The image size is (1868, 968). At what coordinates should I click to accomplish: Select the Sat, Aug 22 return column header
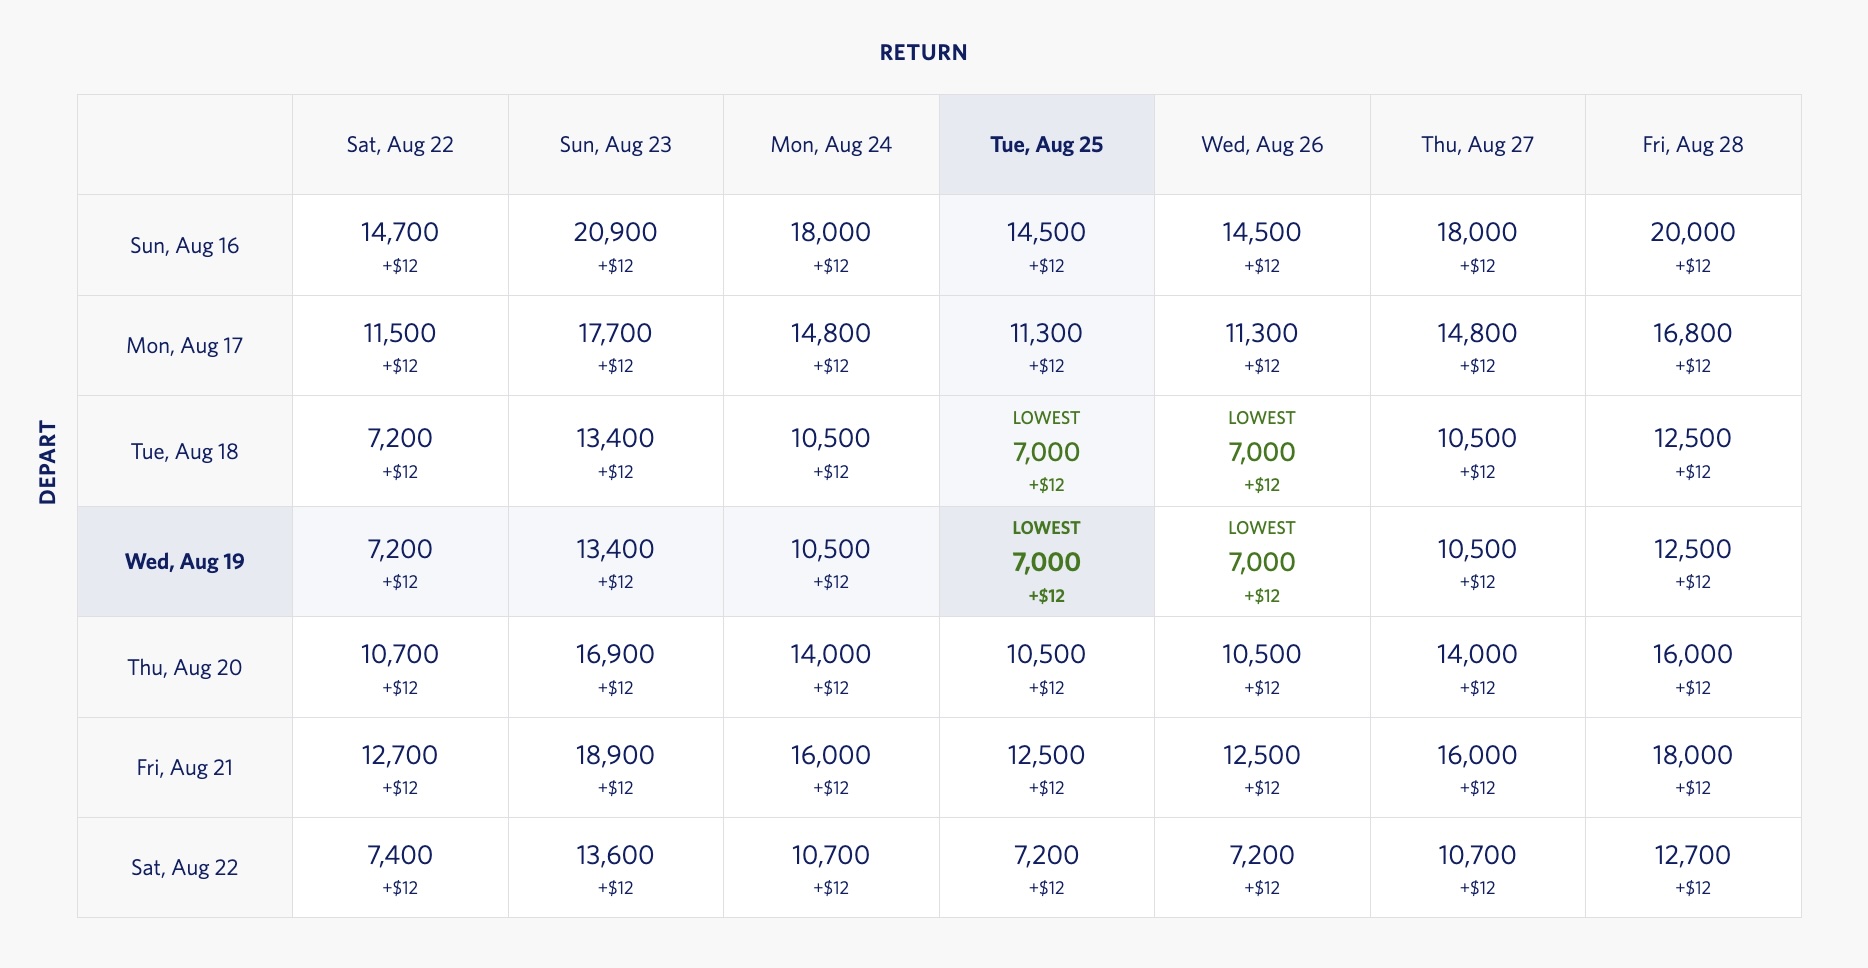400,145
